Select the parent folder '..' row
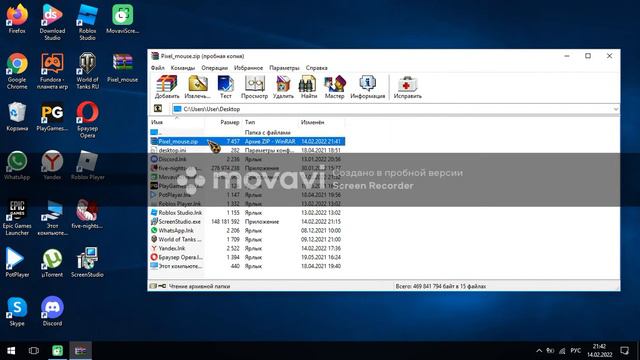640x360 pixels. [247, 132]
